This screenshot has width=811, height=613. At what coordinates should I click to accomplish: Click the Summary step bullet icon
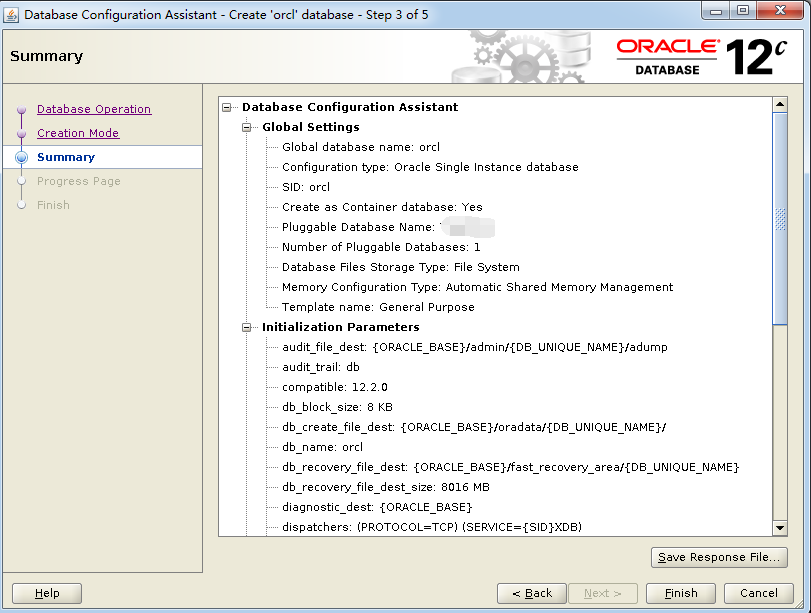21,157
